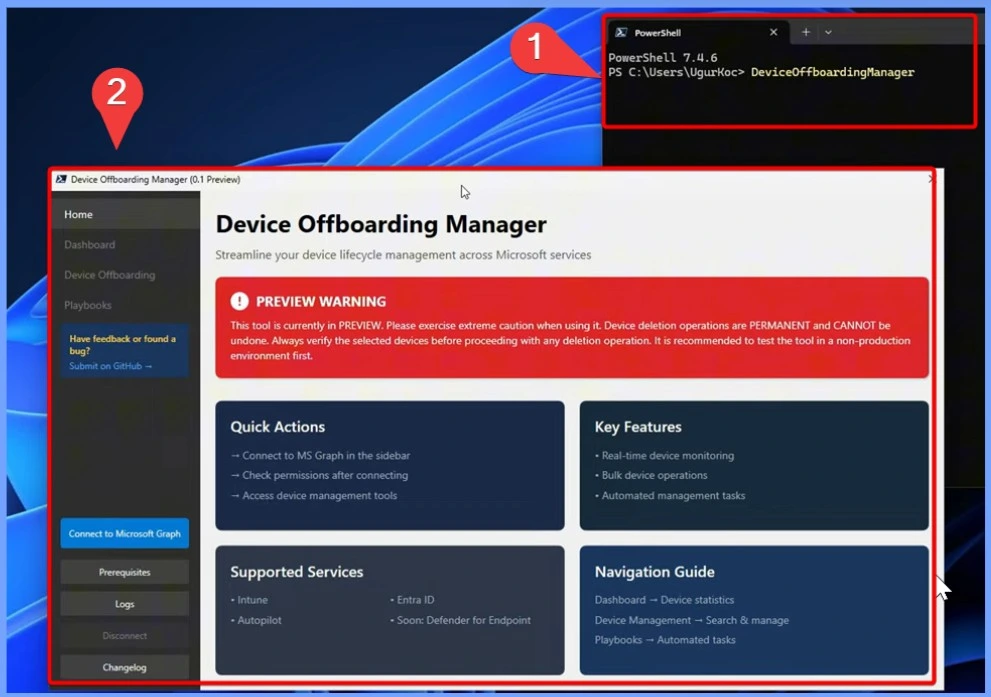Open the Playbooks sidebar item

(125, 305)
